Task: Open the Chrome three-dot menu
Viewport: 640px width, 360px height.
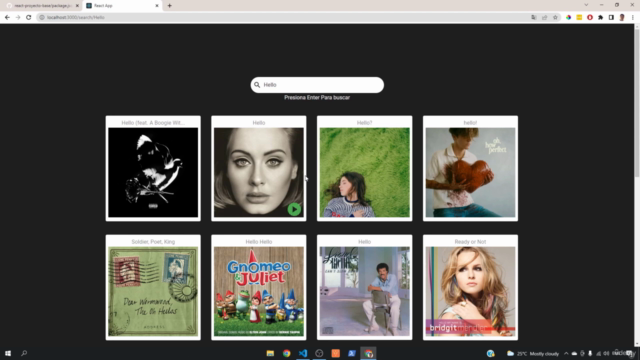Action: [x=633, y=17]
